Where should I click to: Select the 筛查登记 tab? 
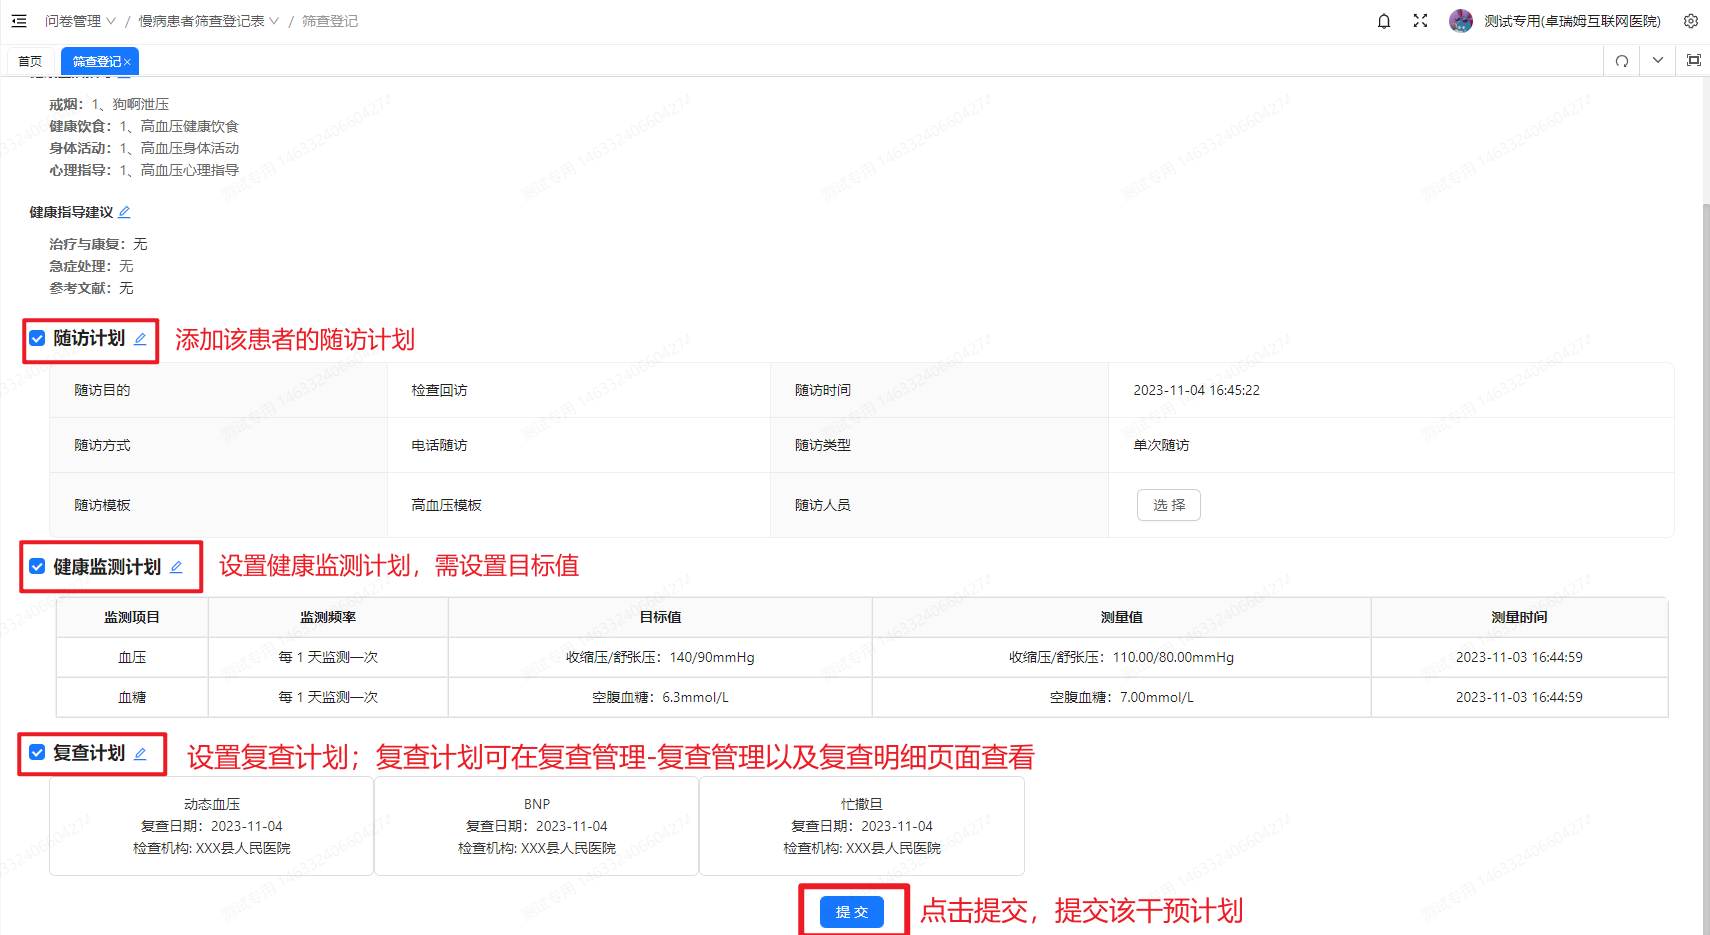(93, 60)
